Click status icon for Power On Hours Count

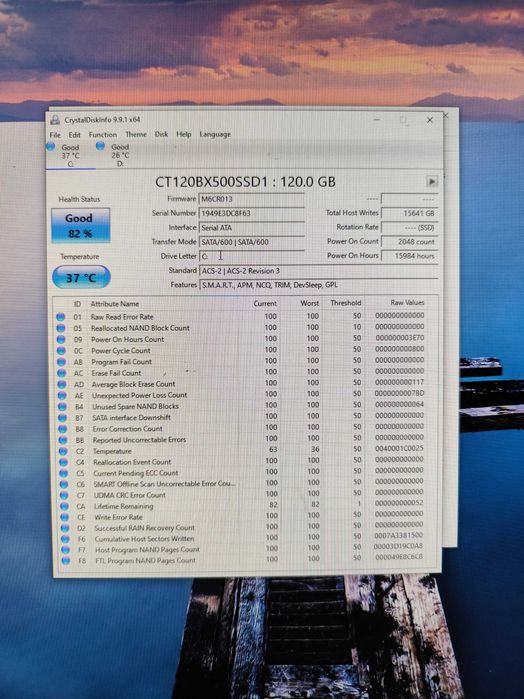[61, 339]
